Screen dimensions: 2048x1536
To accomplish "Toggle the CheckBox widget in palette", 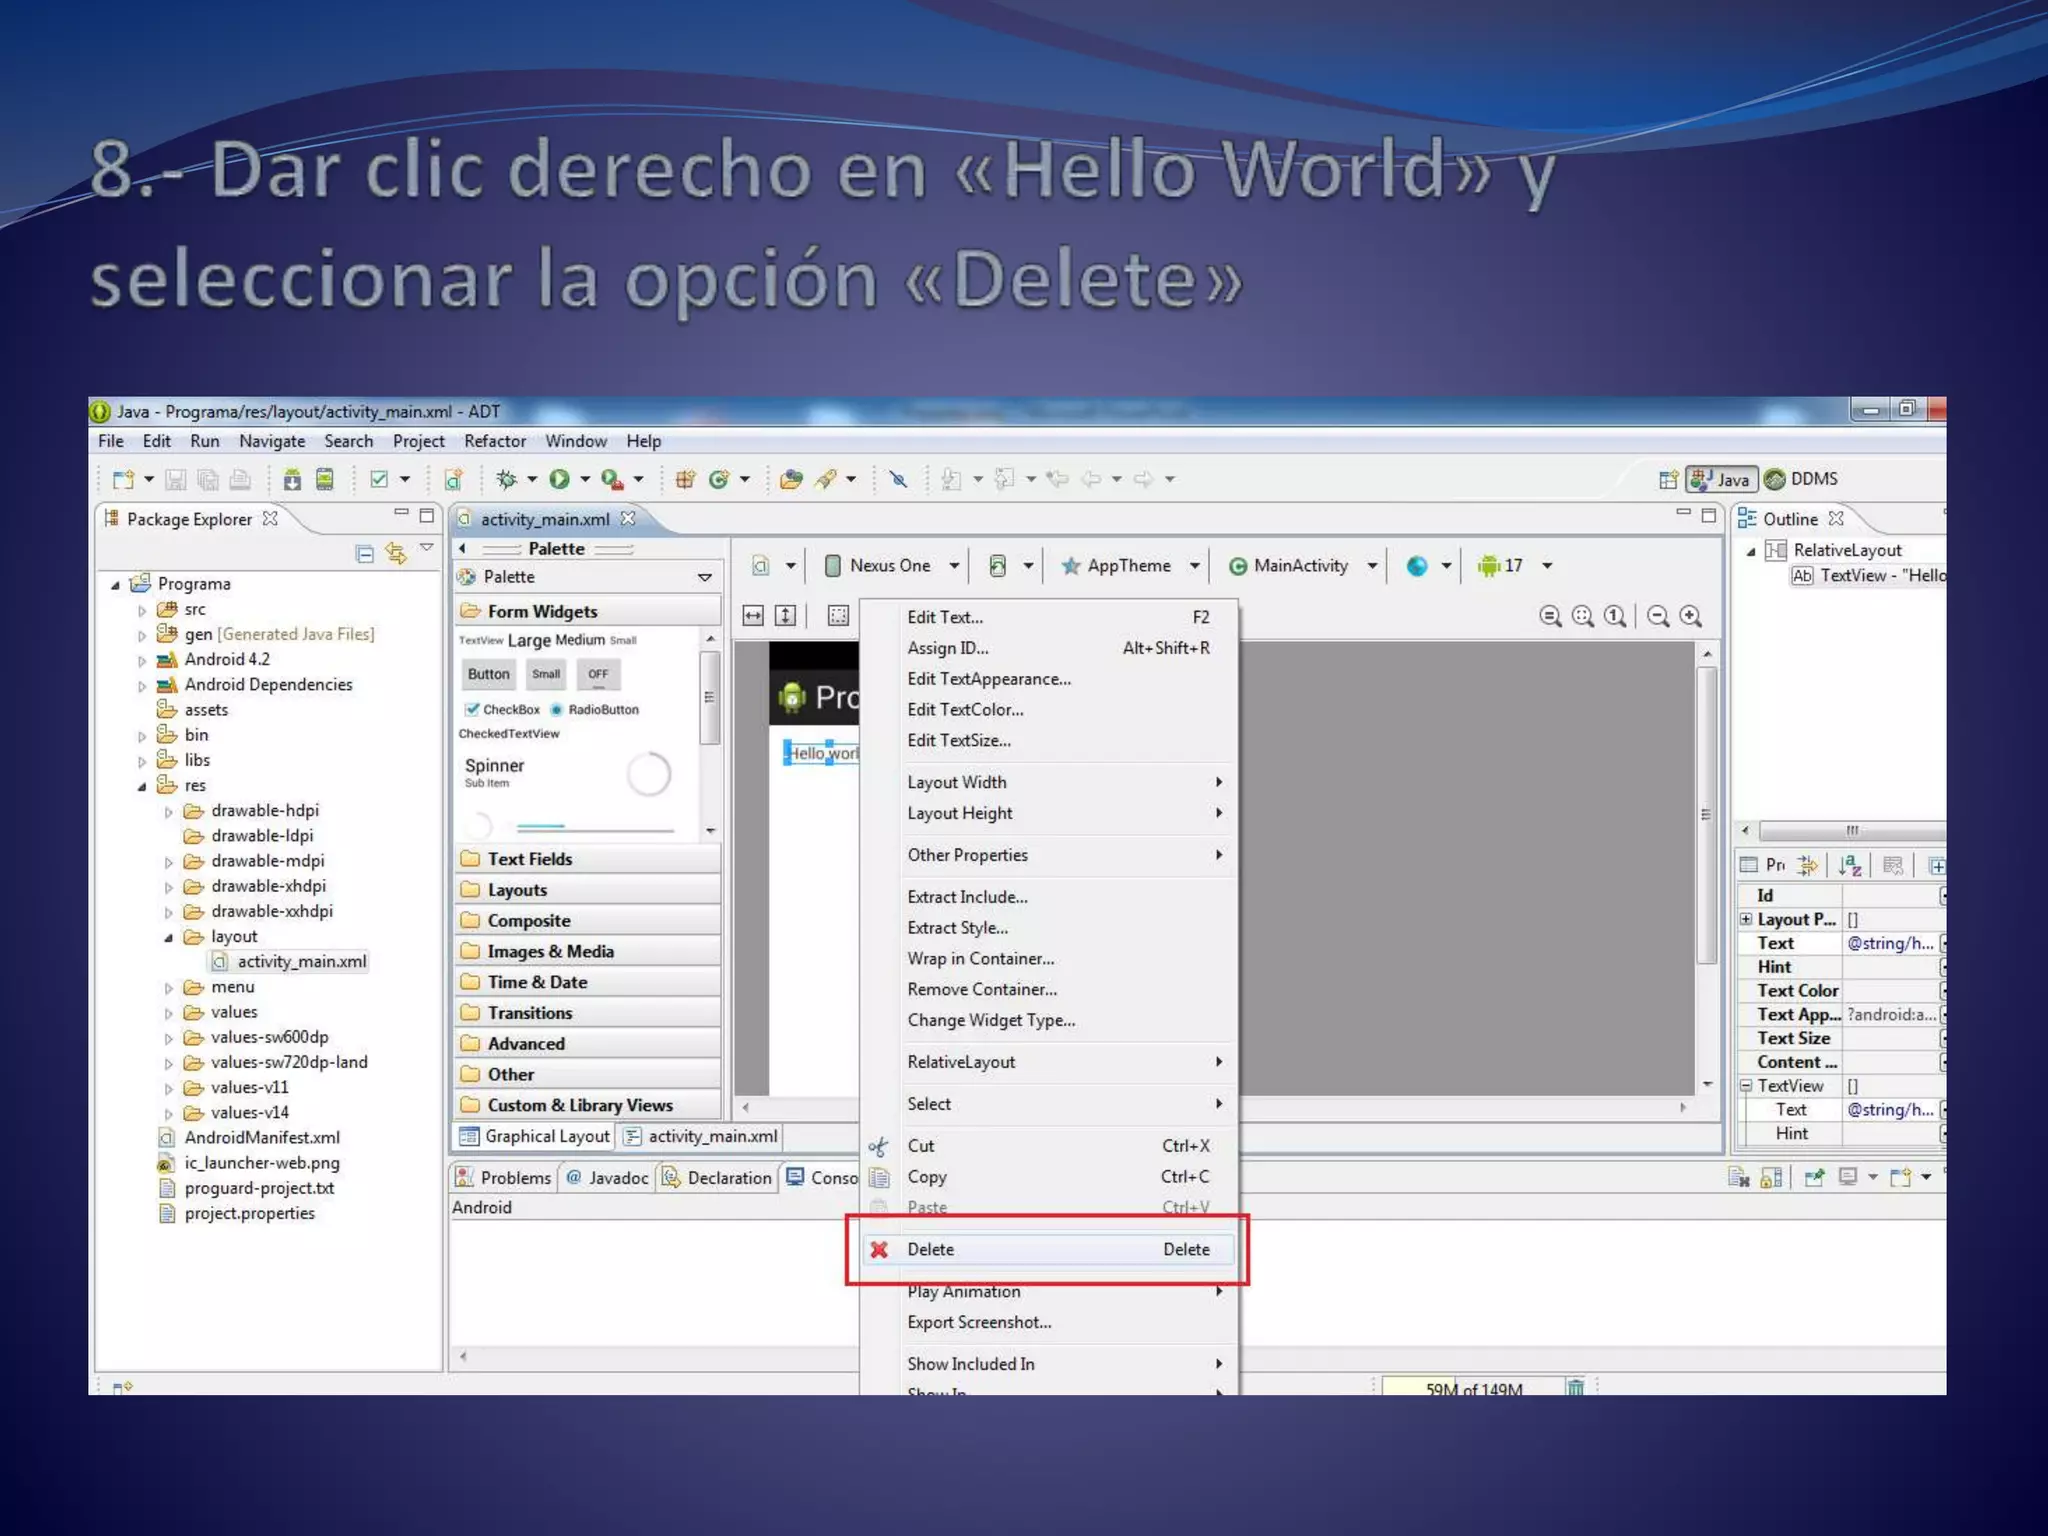I will click(x=502, y=710).
